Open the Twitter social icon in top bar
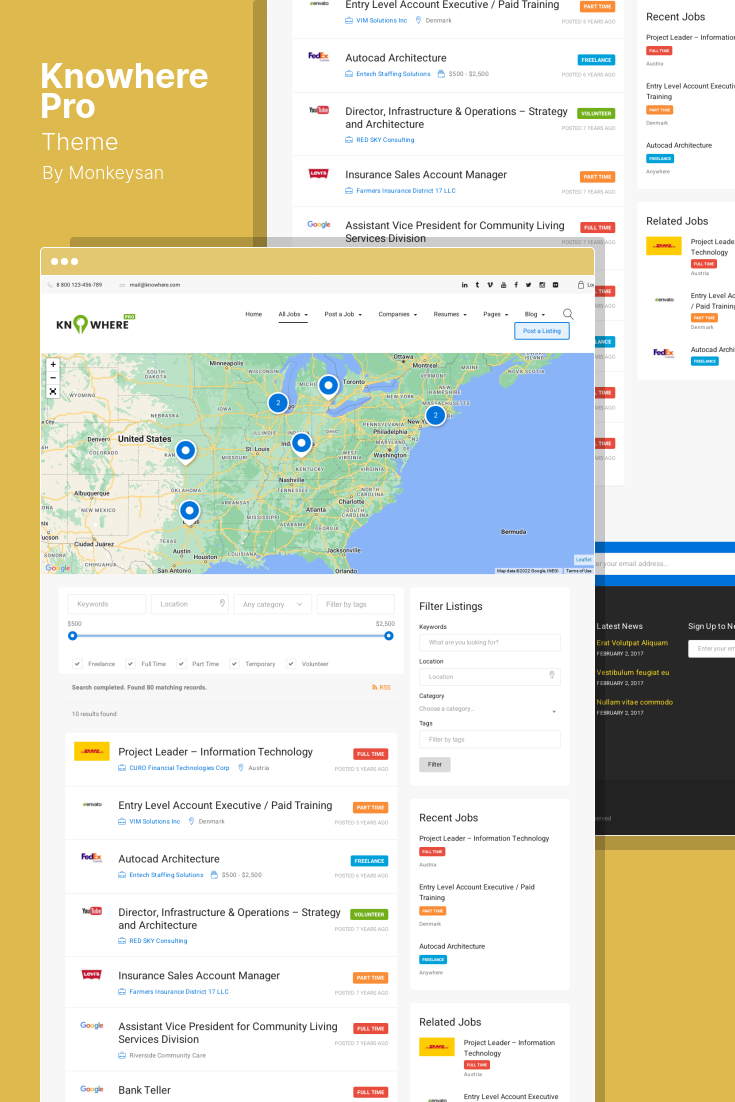Image resolution: width=735 pixels, height=1102 pixels. tap(528, 285)
